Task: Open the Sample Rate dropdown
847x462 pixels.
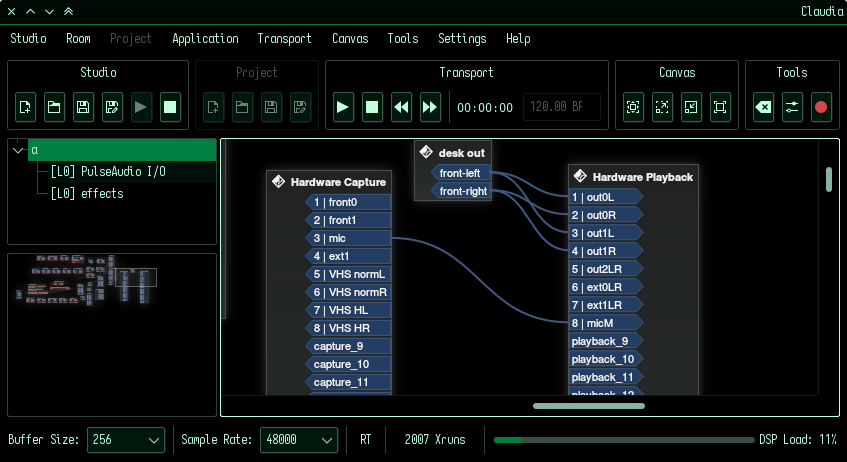Action: pos(299,440)
